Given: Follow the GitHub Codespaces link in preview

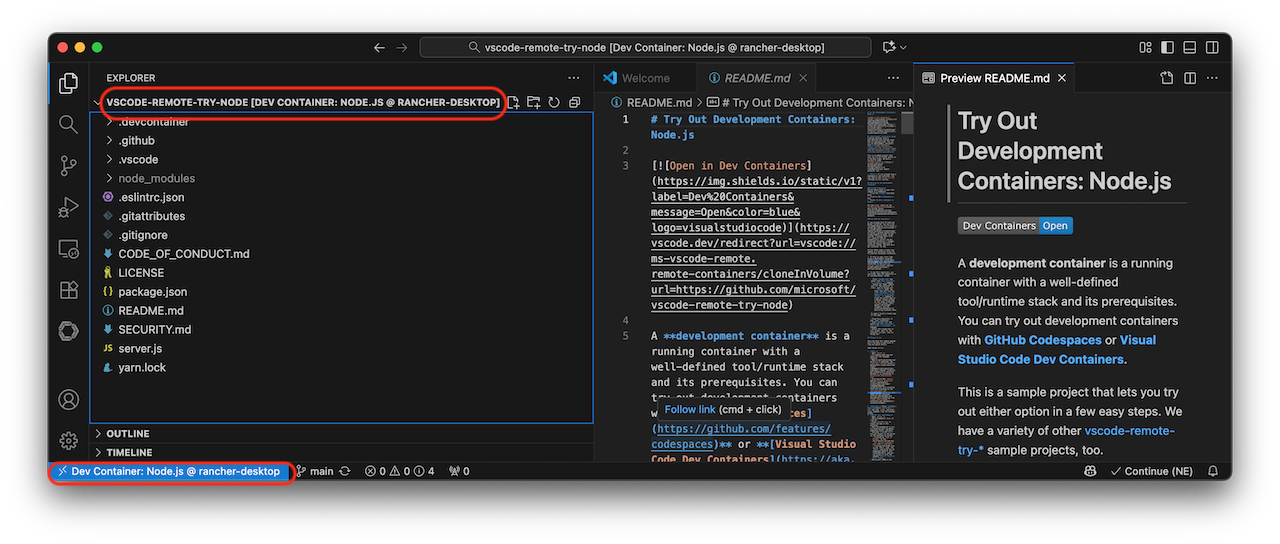Looking at the screenshot, I should (1043, 340).
